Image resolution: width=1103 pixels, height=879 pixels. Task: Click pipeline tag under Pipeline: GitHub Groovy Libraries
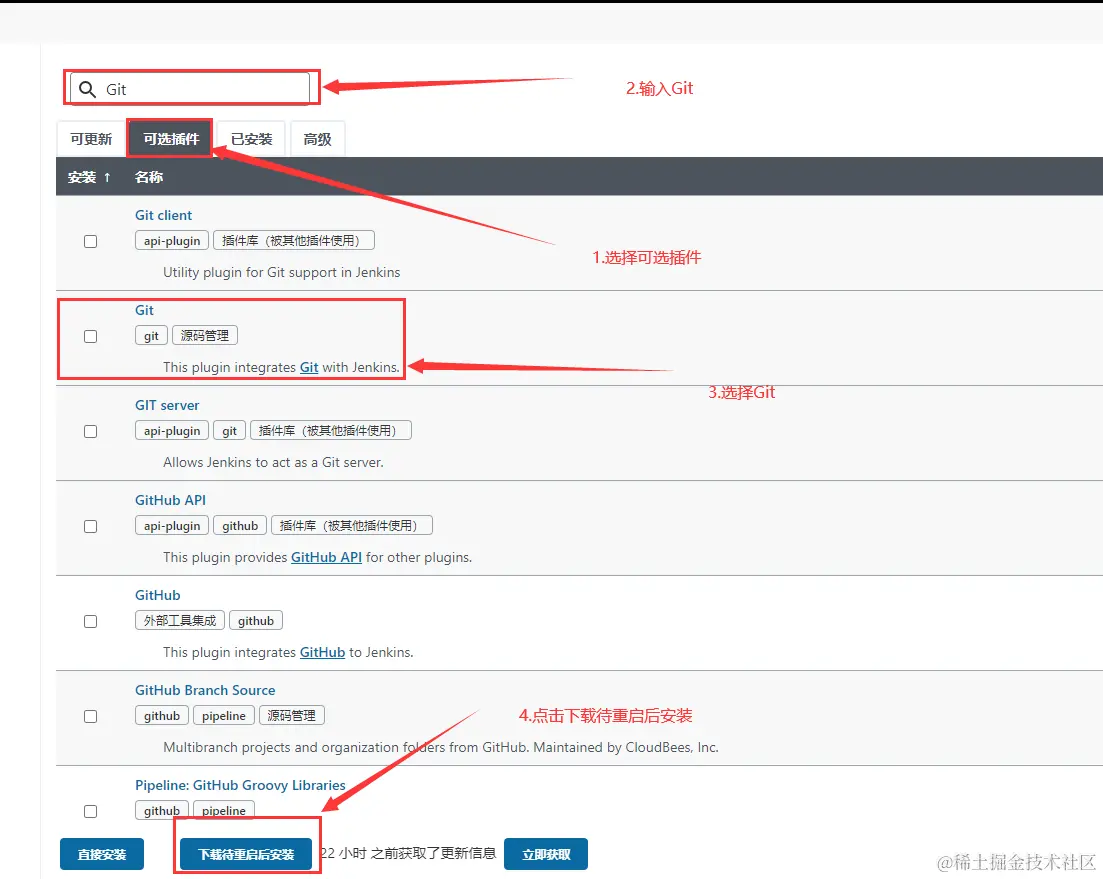(x=224, y=810)
